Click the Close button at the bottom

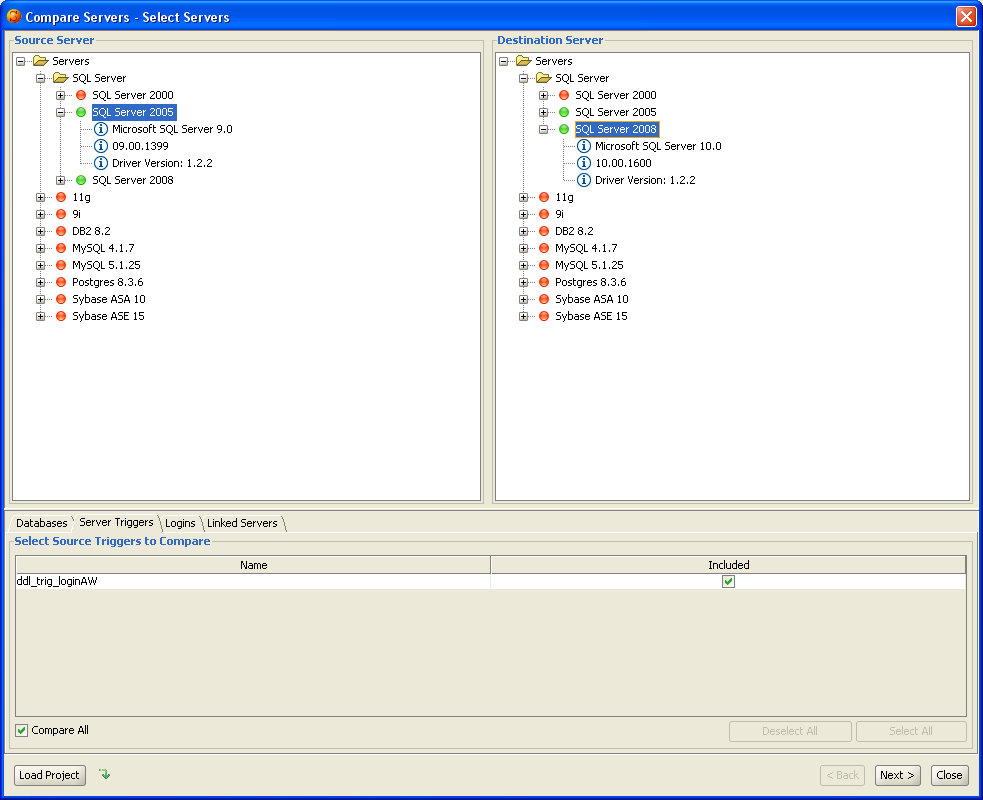949,775
